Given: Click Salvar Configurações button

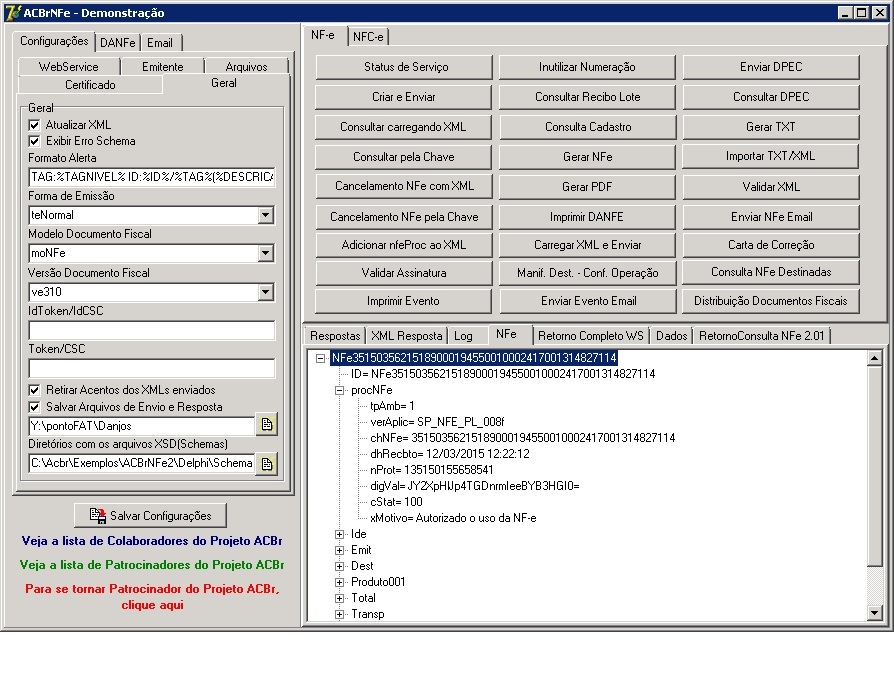Looking at the screenshot, I should 151,516.
